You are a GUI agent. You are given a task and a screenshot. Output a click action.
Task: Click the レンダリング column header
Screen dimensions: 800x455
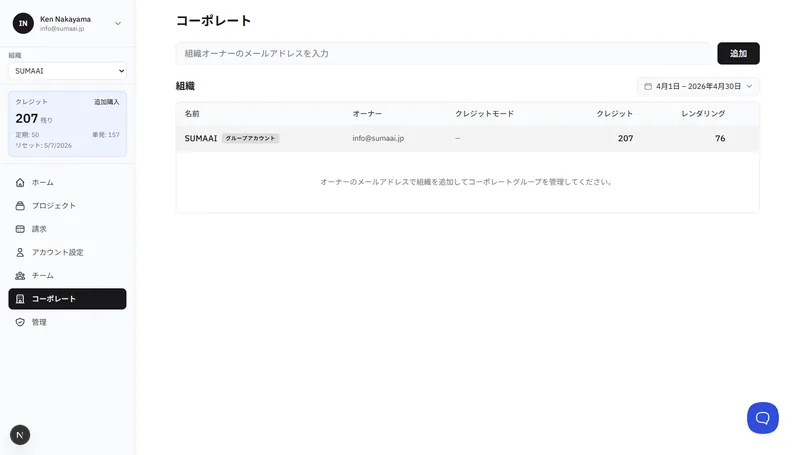703,114
